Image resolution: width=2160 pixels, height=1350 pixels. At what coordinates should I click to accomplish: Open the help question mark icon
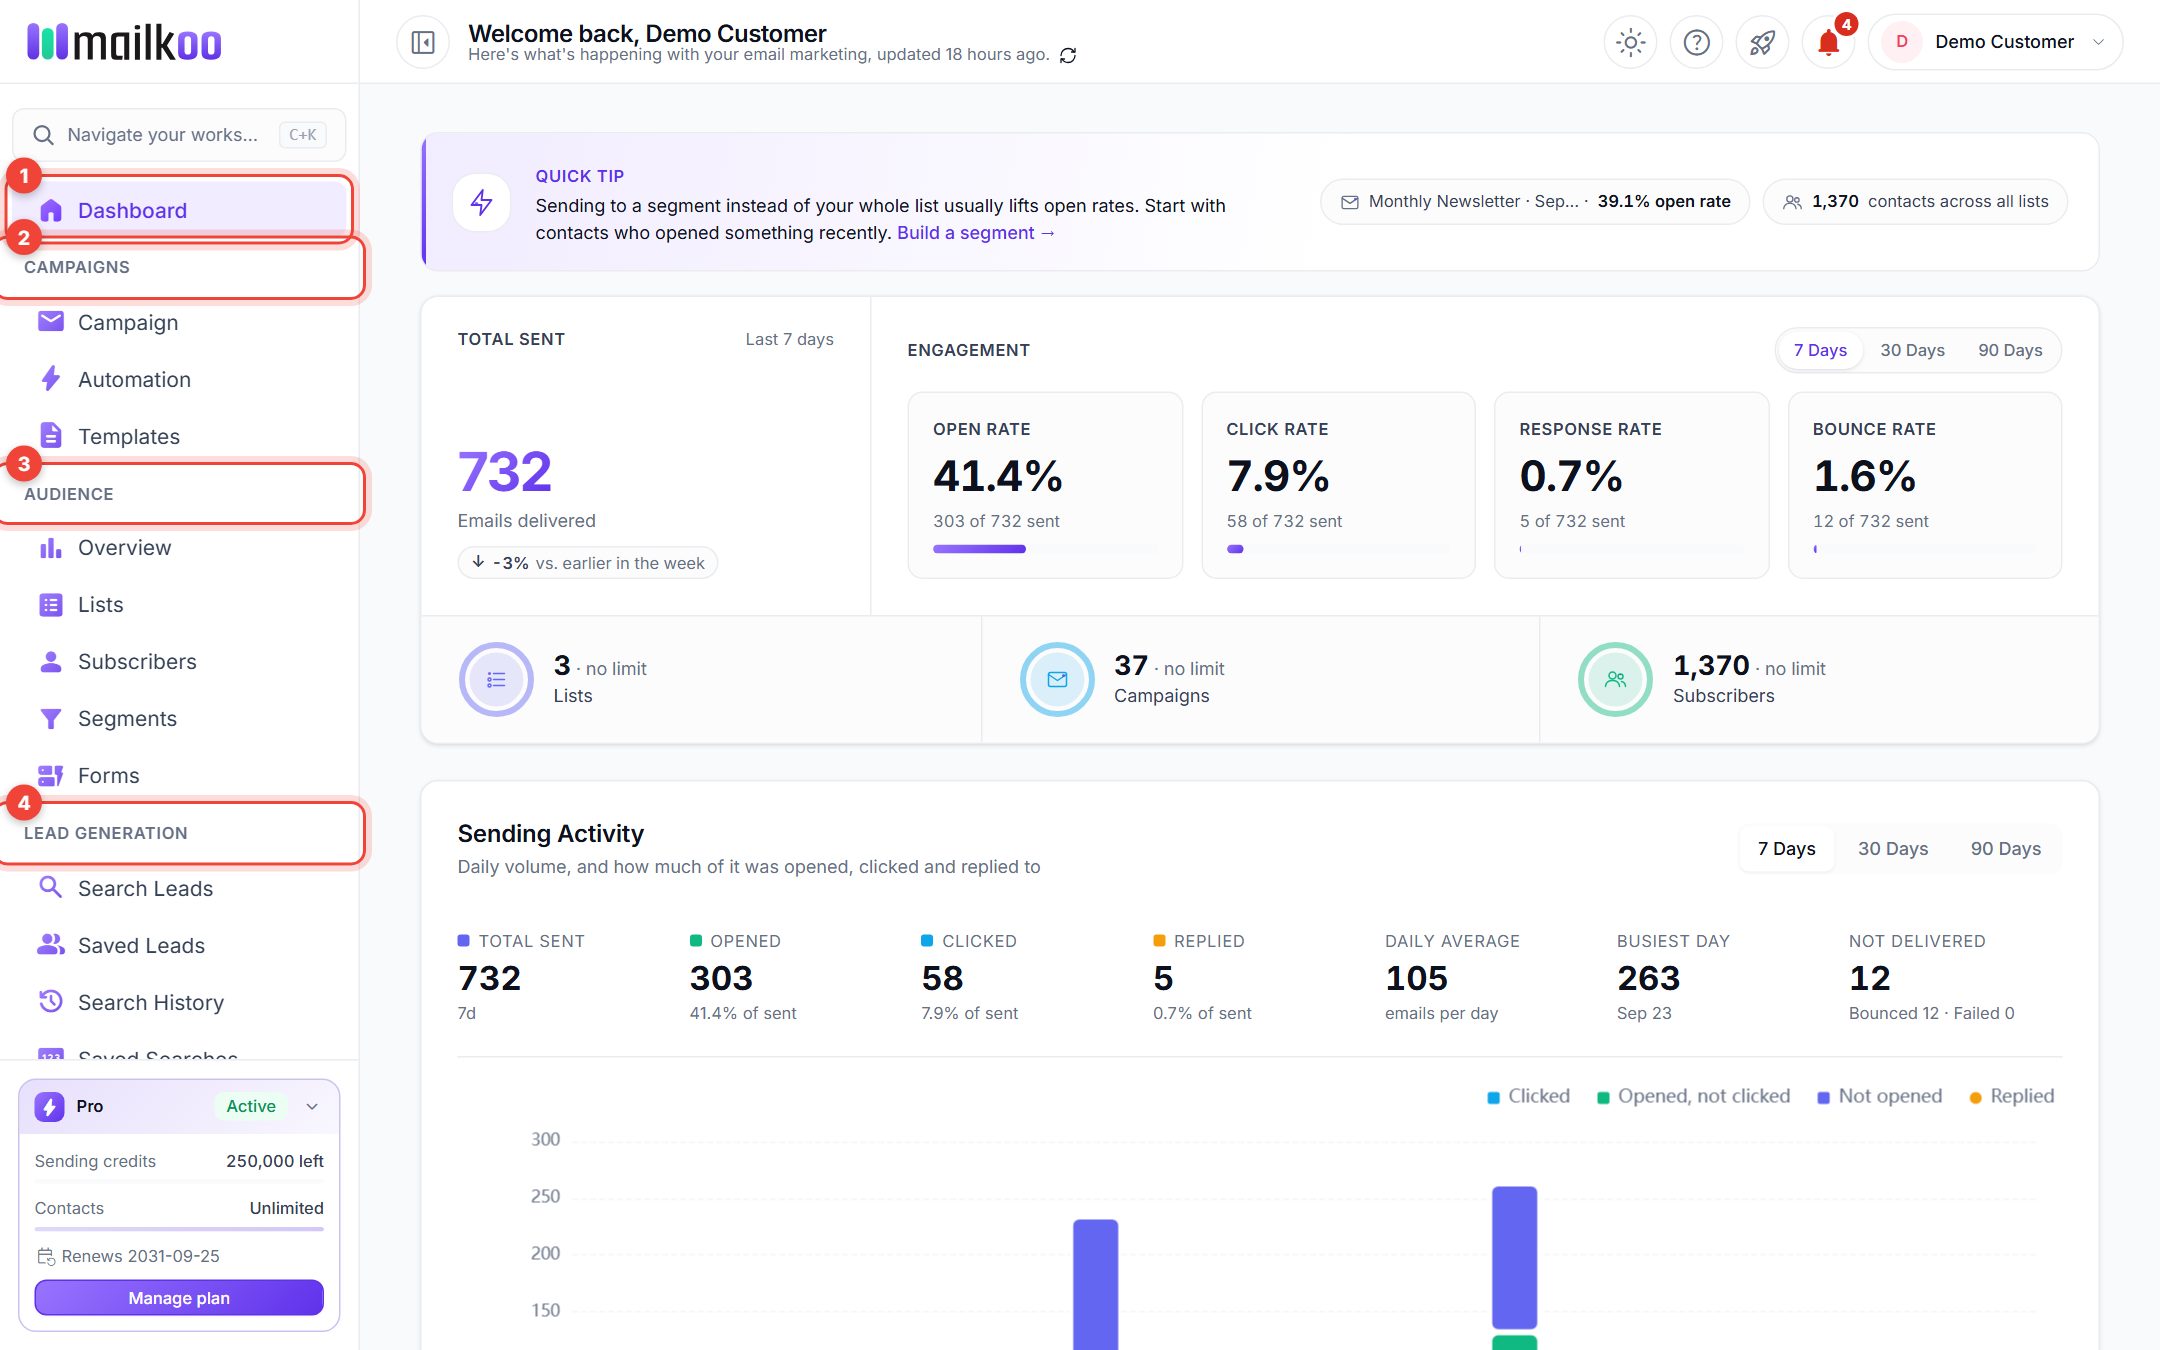click(1696, 42)
